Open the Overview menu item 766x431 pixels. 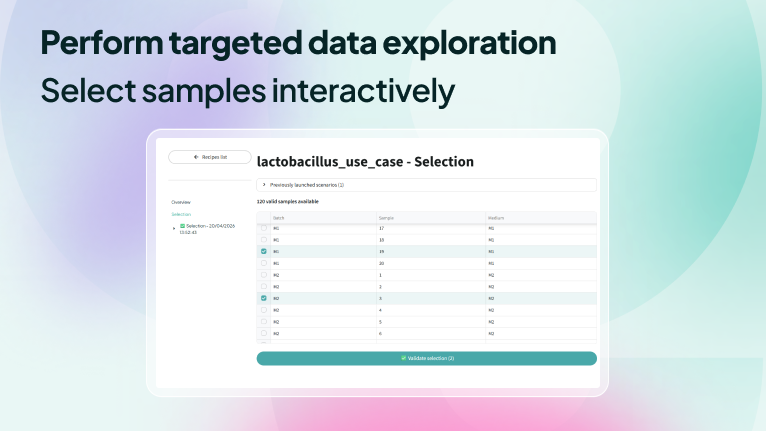coord(181,202)
